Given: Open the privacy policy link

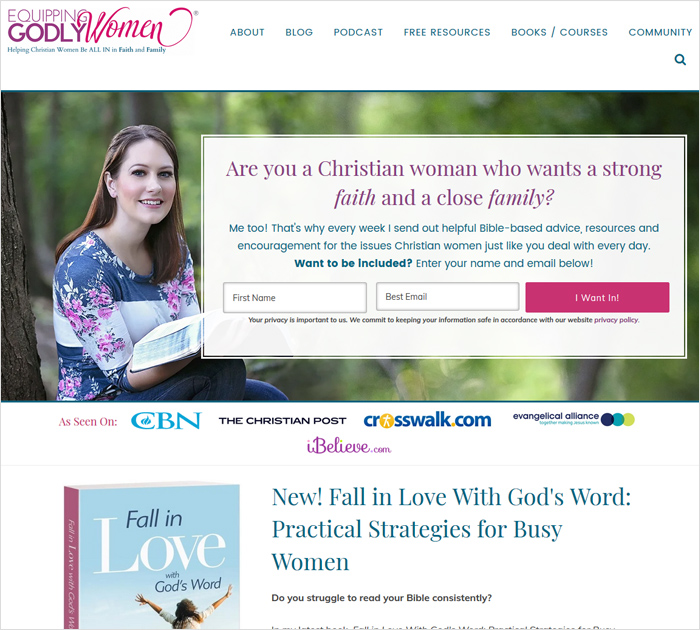Looking at the screenshot, I should click(616, 320).
